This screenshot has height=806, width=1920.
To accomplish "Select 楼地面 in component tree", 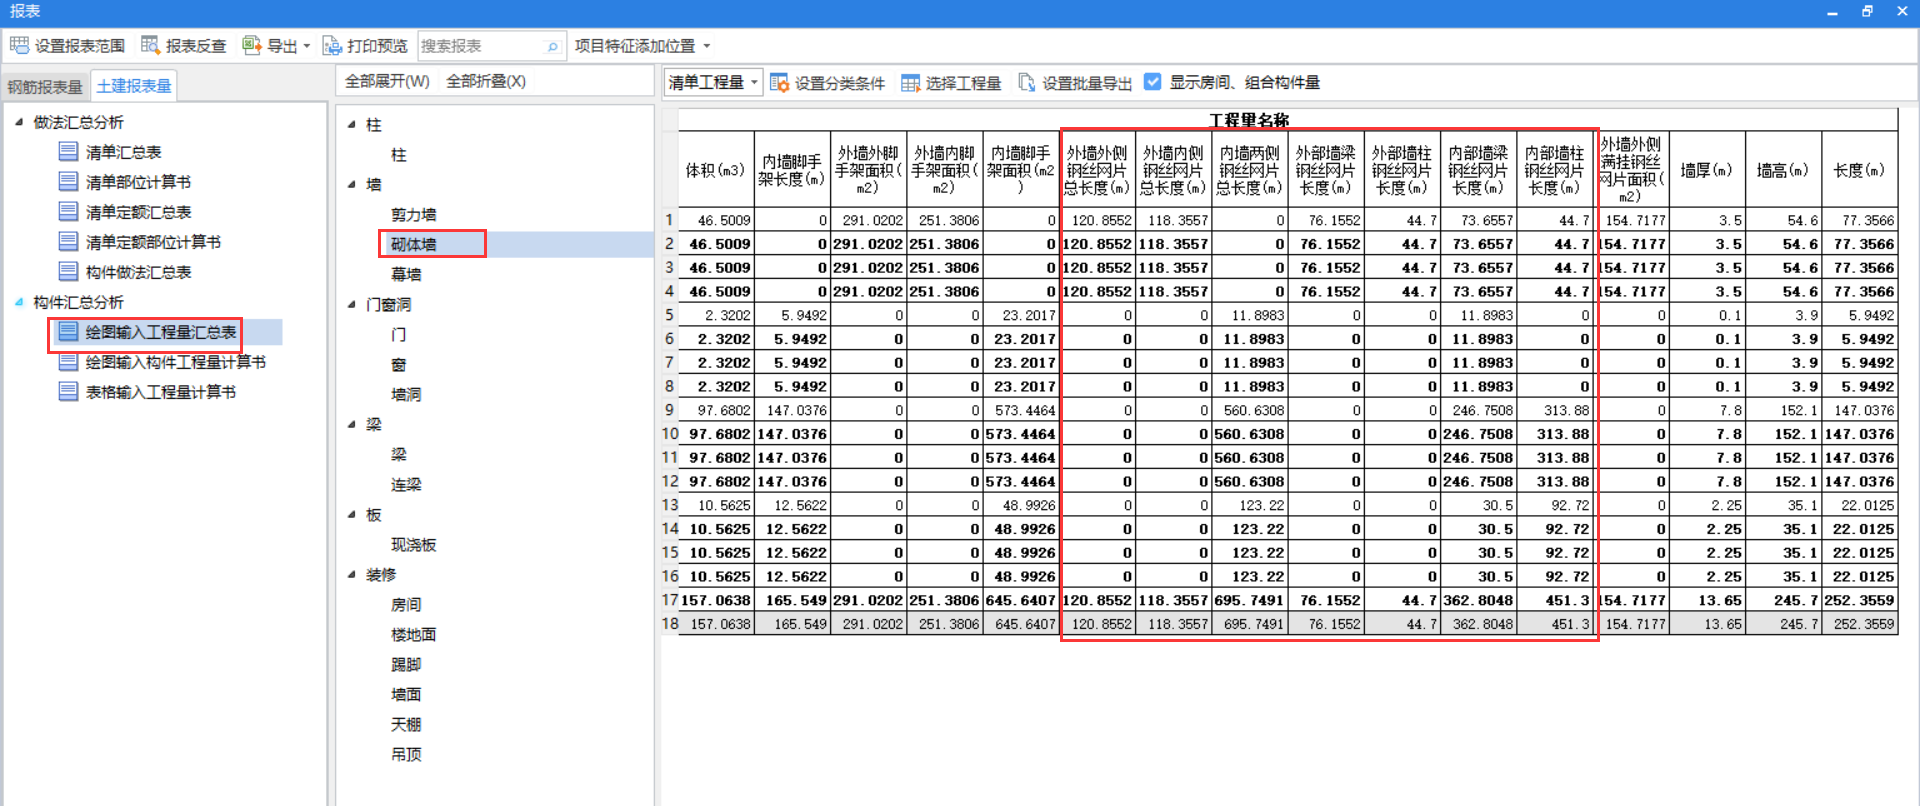I will [x=414, y=635].
